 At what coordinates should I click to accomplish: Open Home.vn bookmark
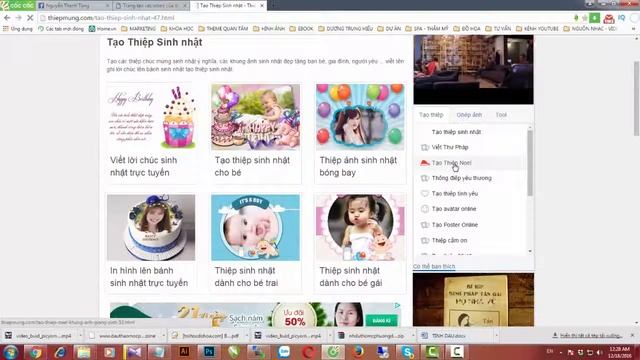click(x=102, y=29)
